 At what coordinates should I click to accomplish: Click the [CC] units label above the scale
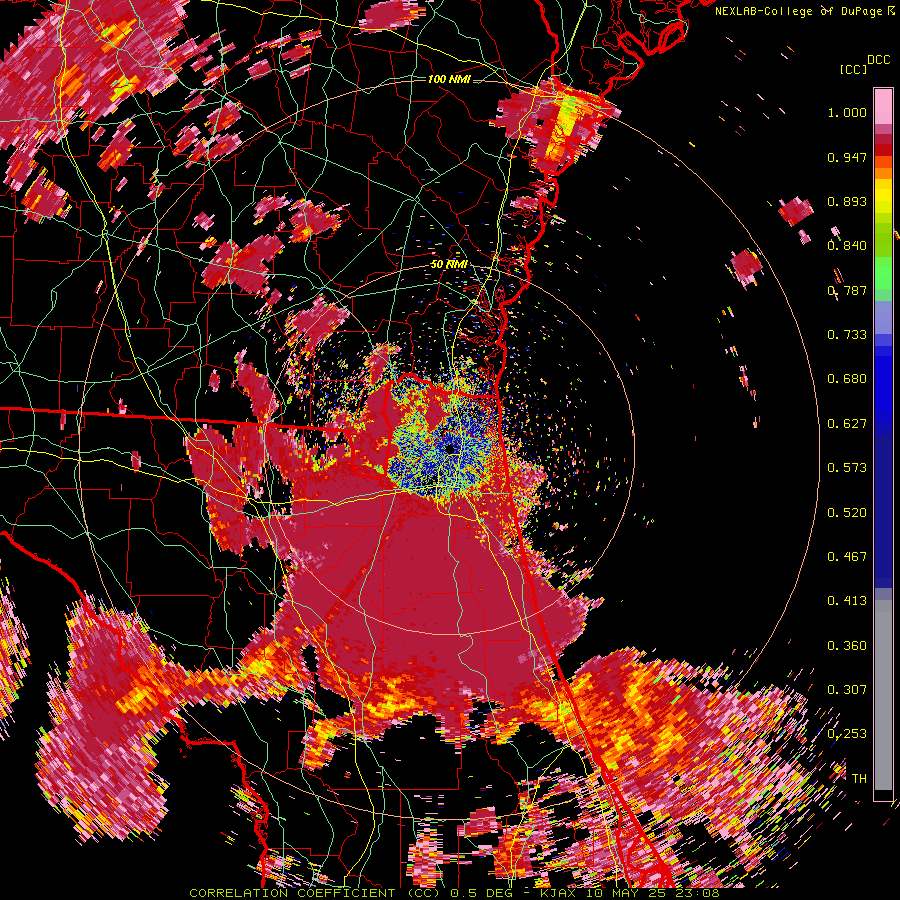coord(853,69)
